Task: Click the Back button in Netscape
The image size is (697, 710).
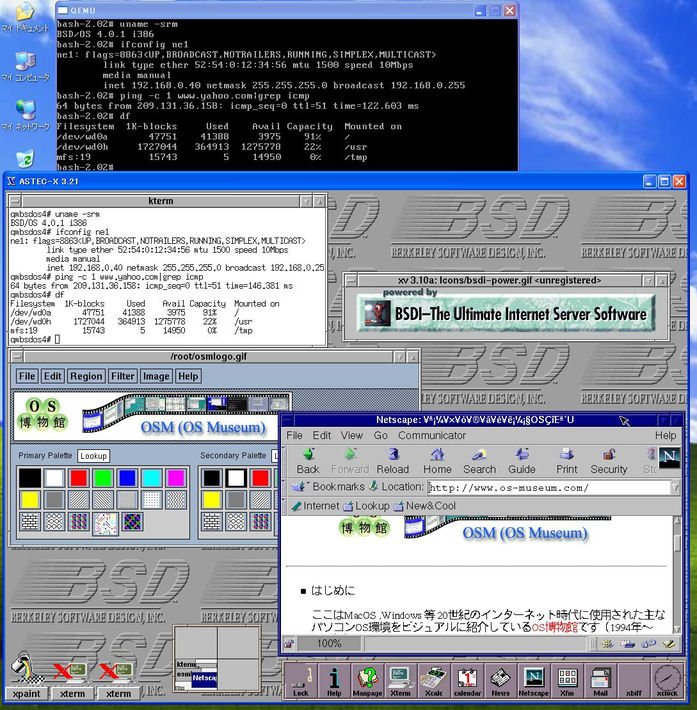Action: pos(308,461)
